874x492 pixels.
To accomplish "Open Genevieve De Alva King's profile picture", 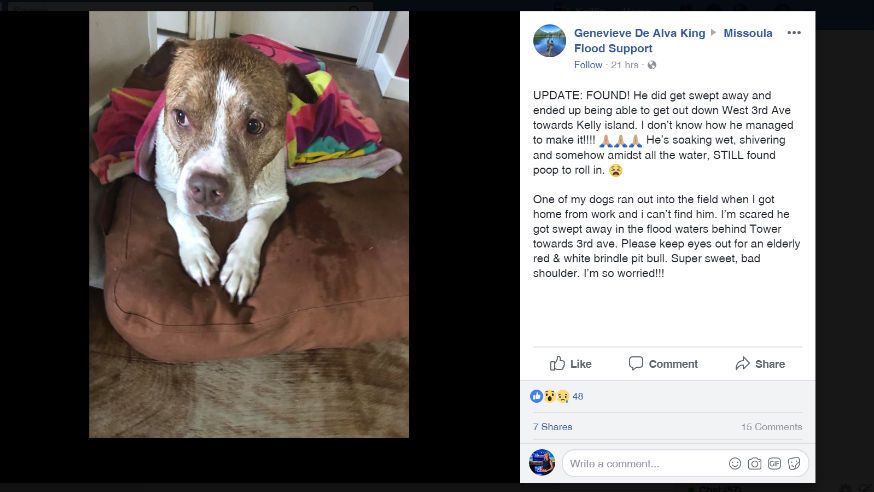I will (x=549, y=41).
